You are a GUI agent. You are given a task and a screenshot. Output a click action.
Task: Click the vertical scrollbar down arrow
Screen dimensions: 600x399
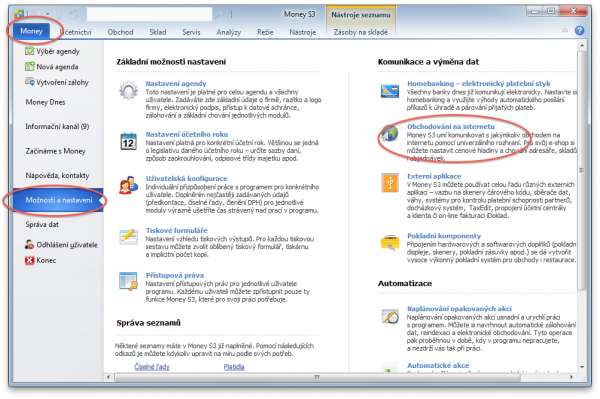(x=582, y=367)
